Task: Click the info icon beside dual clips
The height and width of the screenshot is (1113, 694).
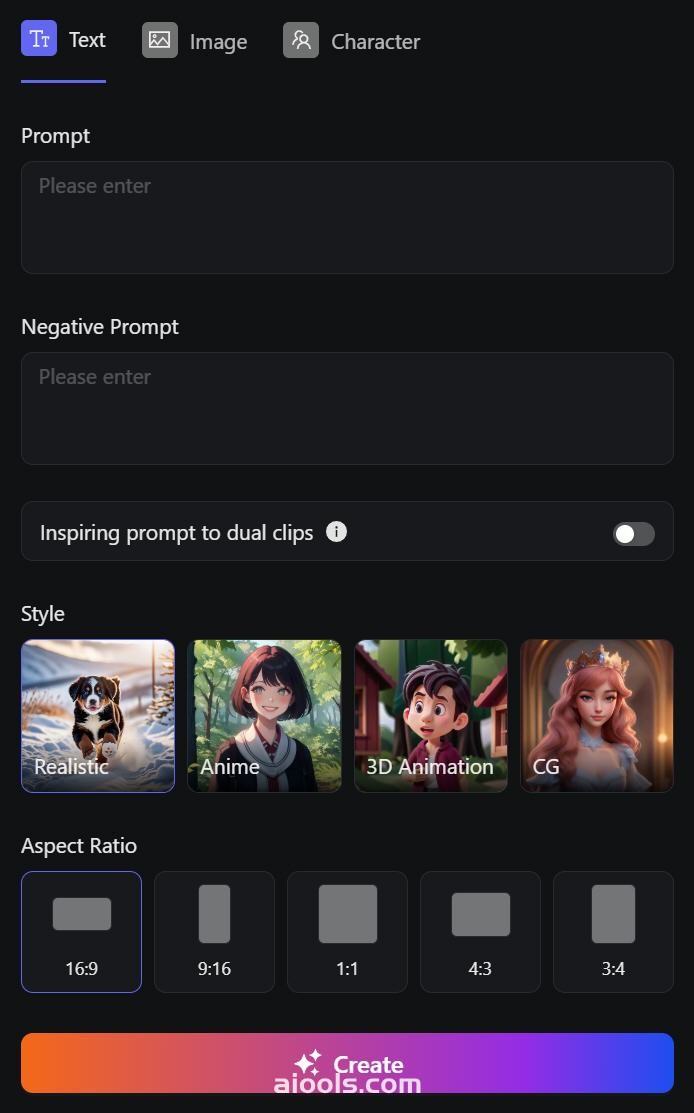Action: tap(336, 532)
